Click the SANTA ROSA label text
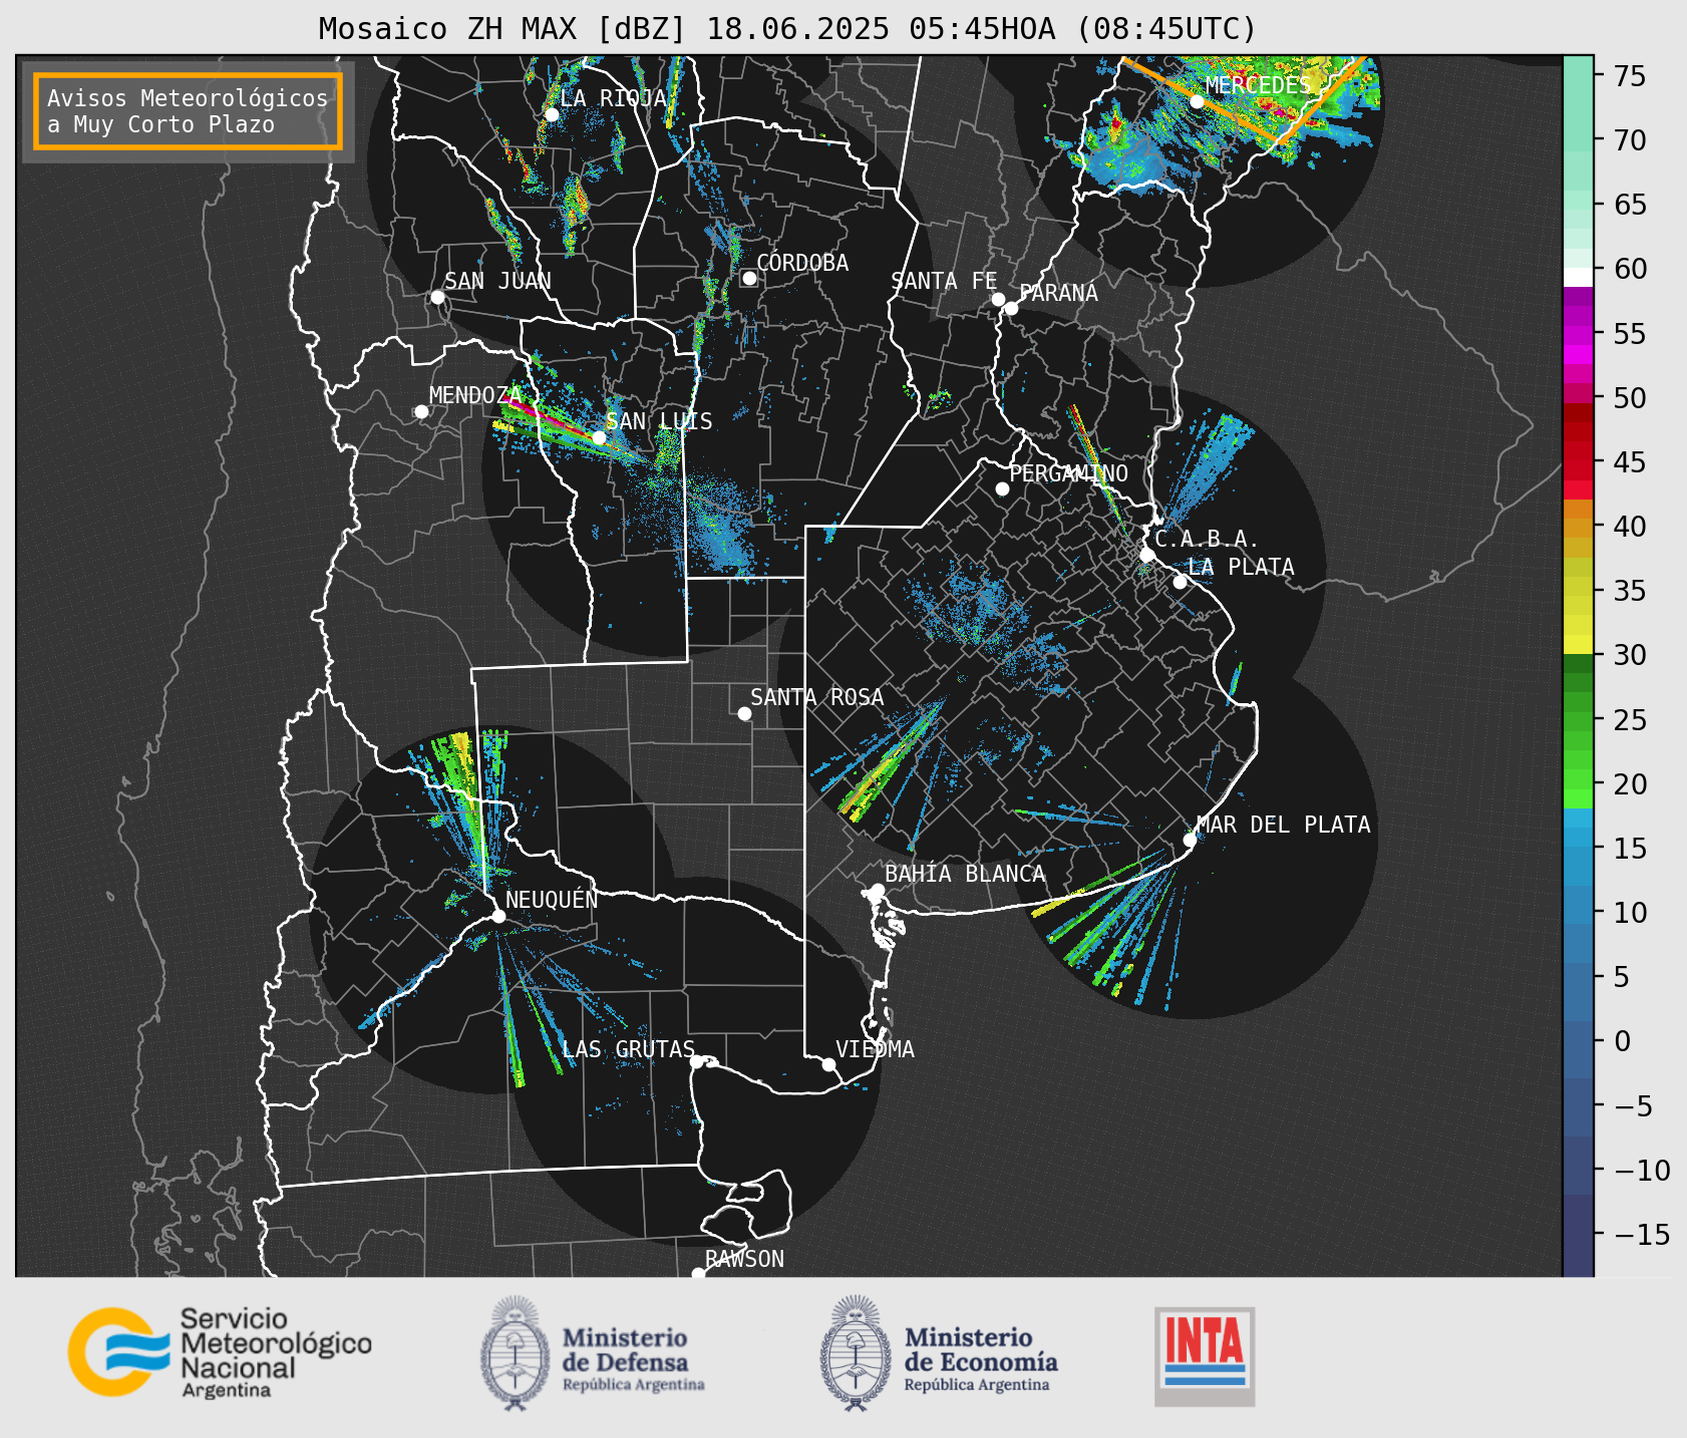Screen dimensions: 1687x1438 point(817,698)
